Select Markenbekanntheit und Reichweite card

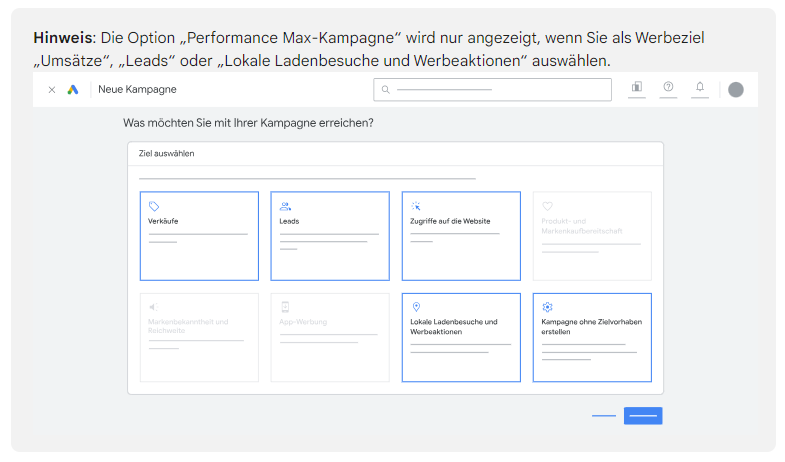pyautogui.click(x=199, y=337)
